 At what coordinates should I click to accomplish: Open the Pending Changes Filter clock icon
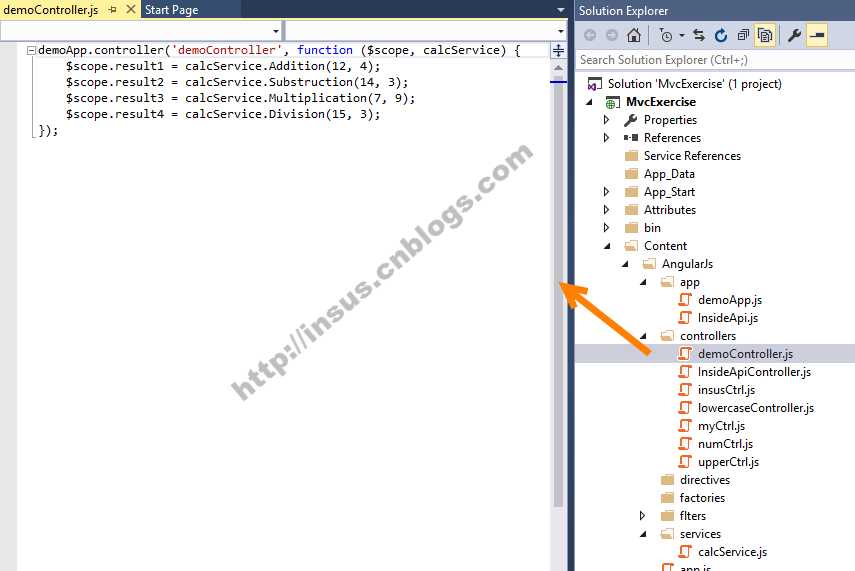coord(666,35)
